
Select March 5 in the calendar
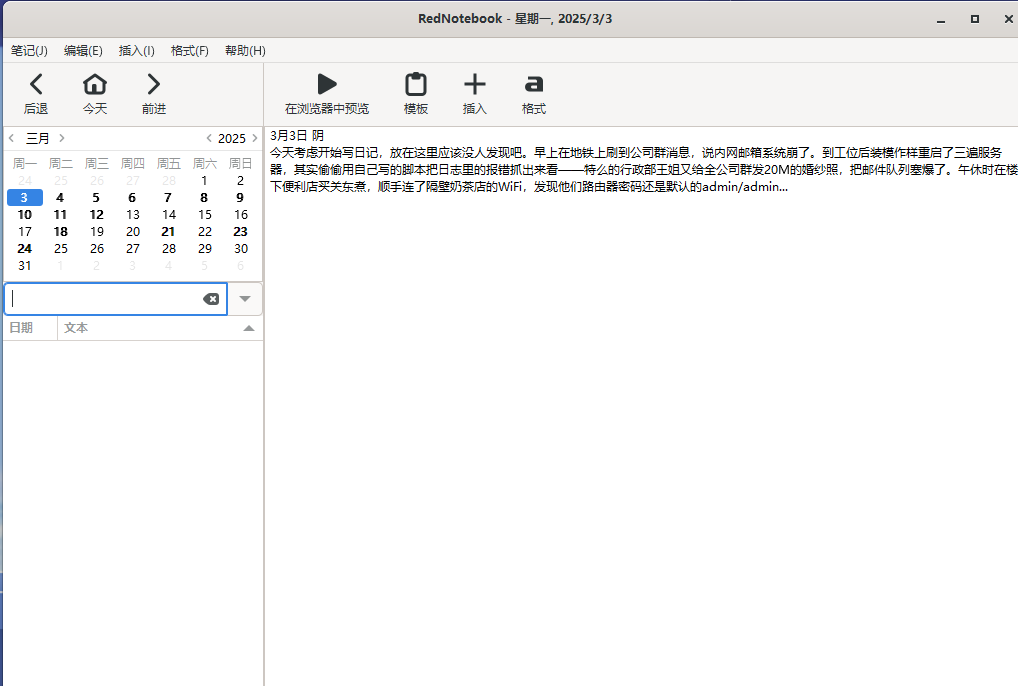click(x=96, y=197)
